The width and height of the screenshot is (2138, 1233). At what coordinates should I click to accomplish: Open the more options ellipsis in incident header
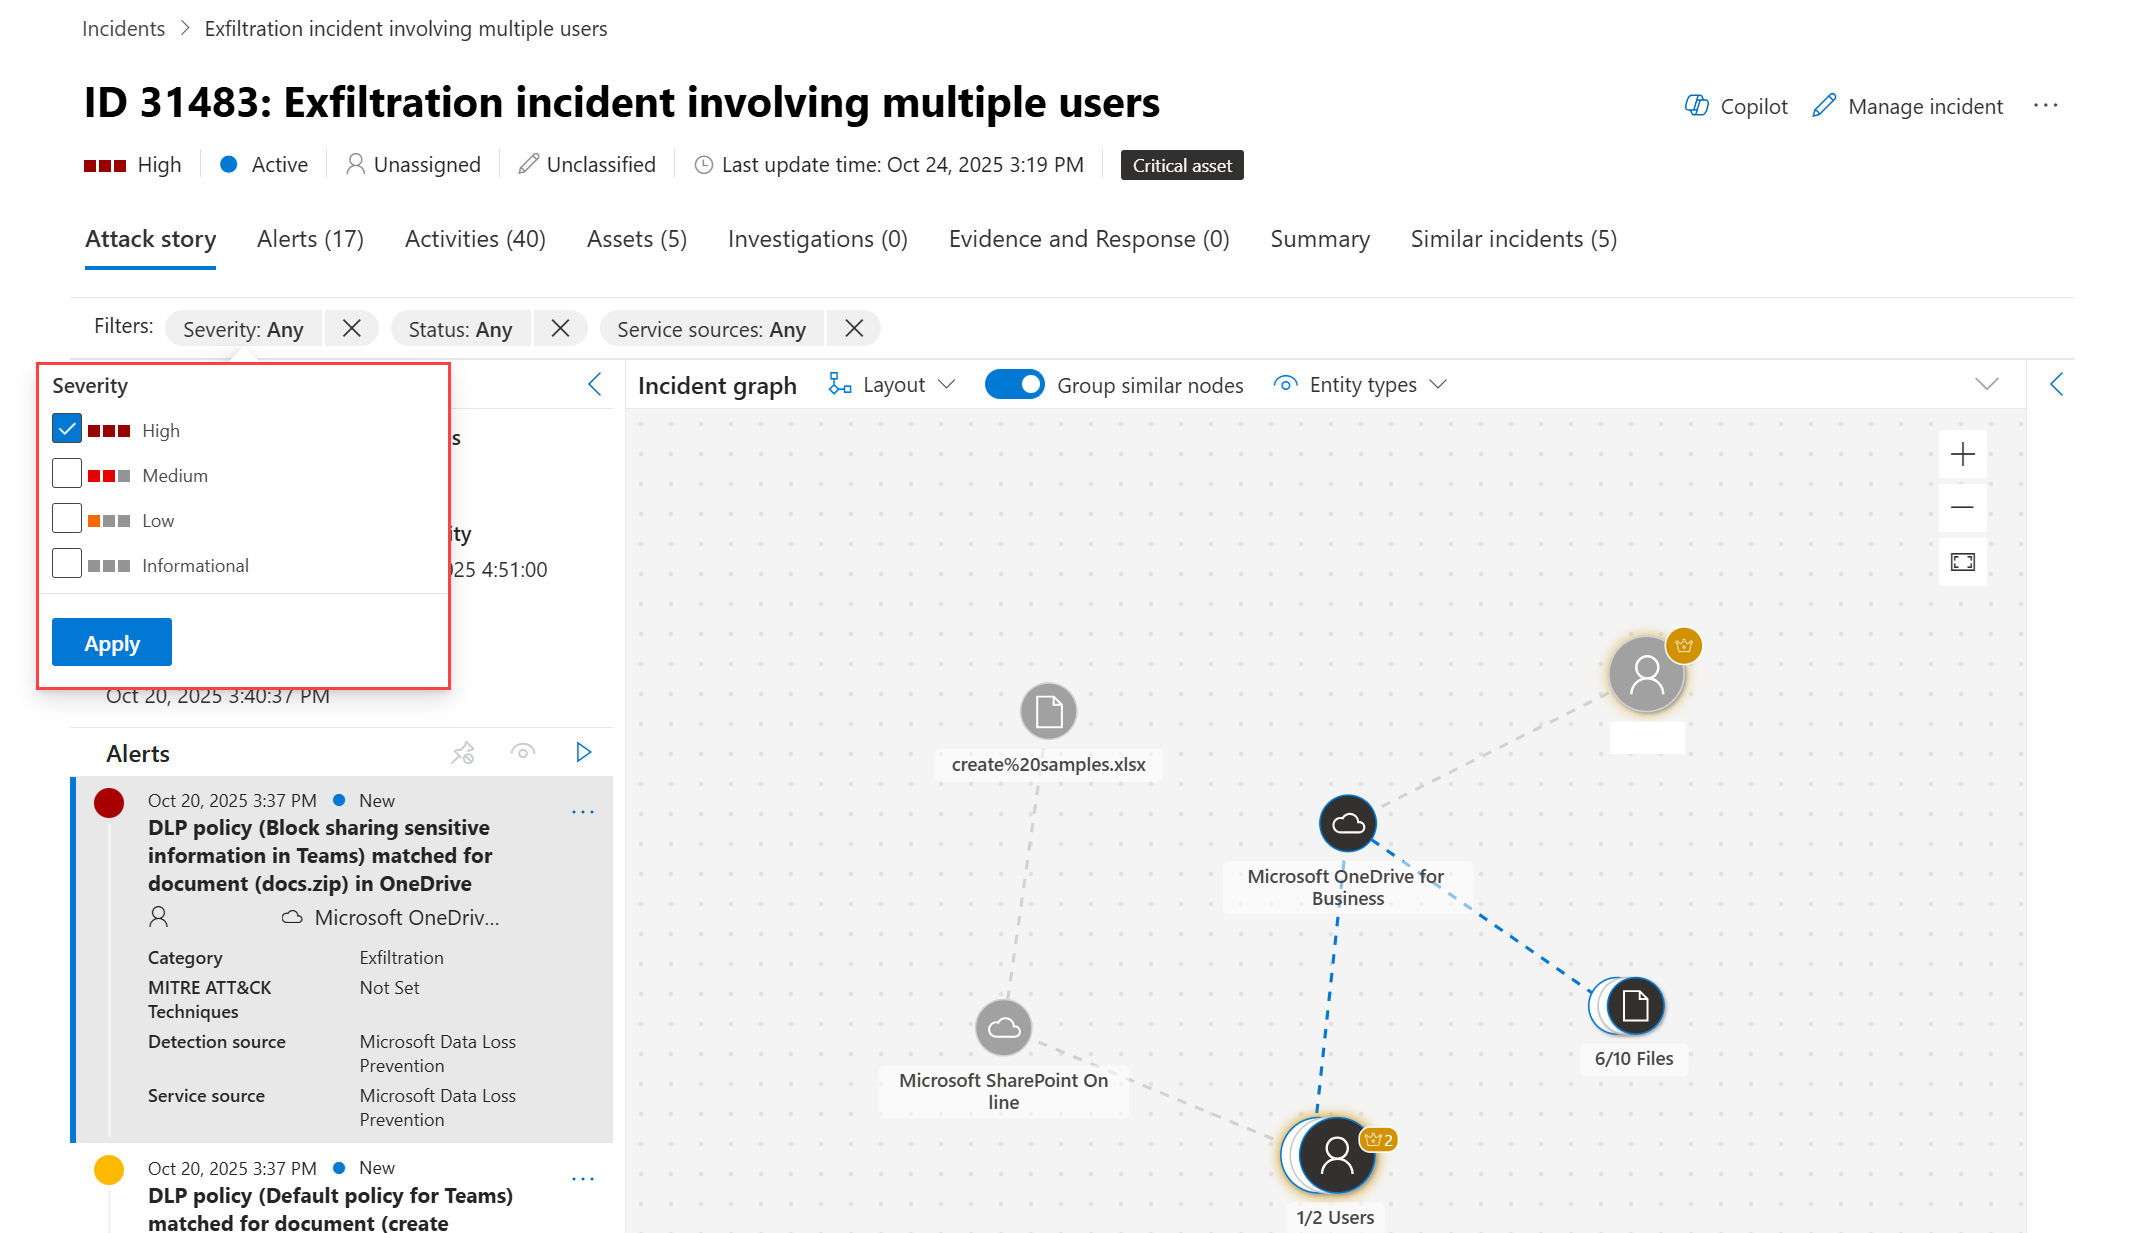point(2045,106)
